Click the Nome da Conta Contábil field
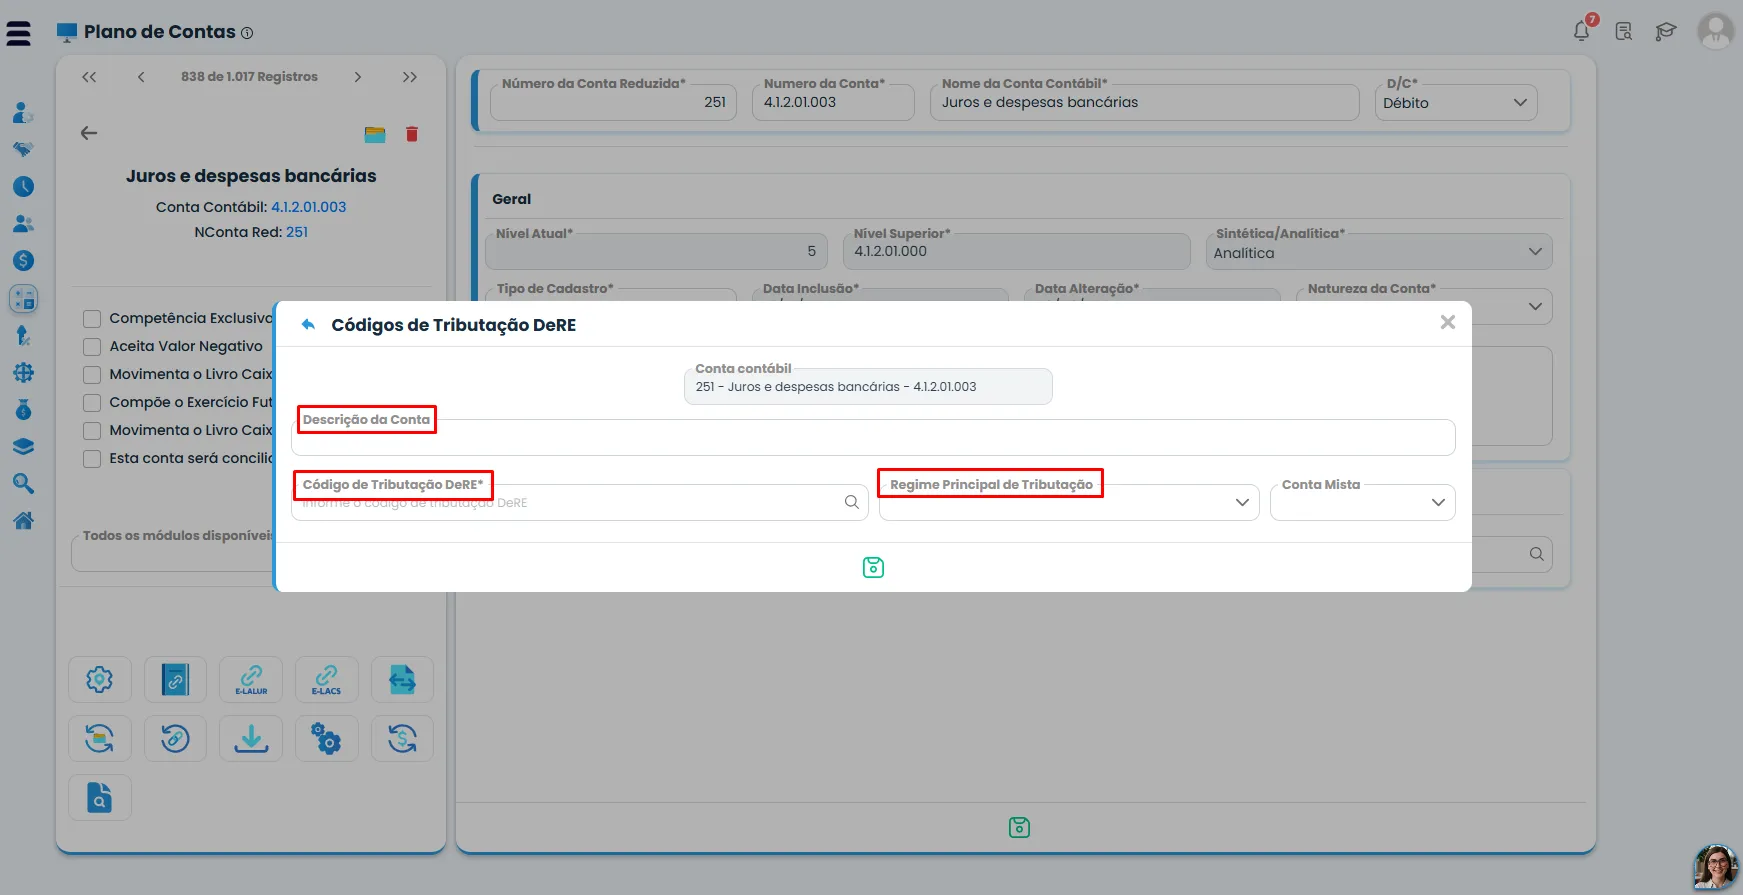 [1145, 102]
